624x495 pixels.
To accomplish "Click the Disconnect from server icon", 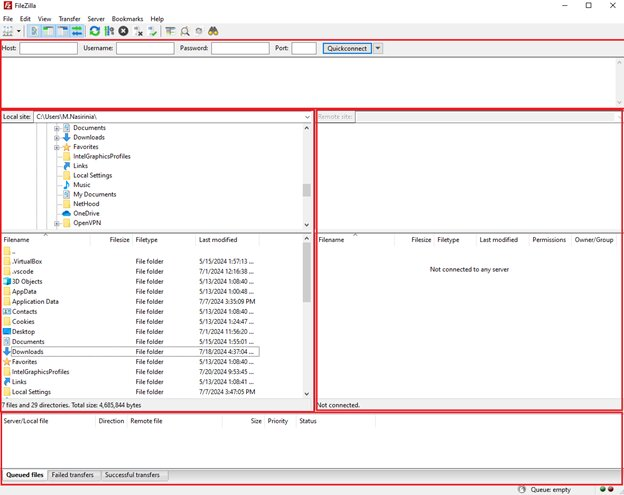I will [x=138, y=31].
